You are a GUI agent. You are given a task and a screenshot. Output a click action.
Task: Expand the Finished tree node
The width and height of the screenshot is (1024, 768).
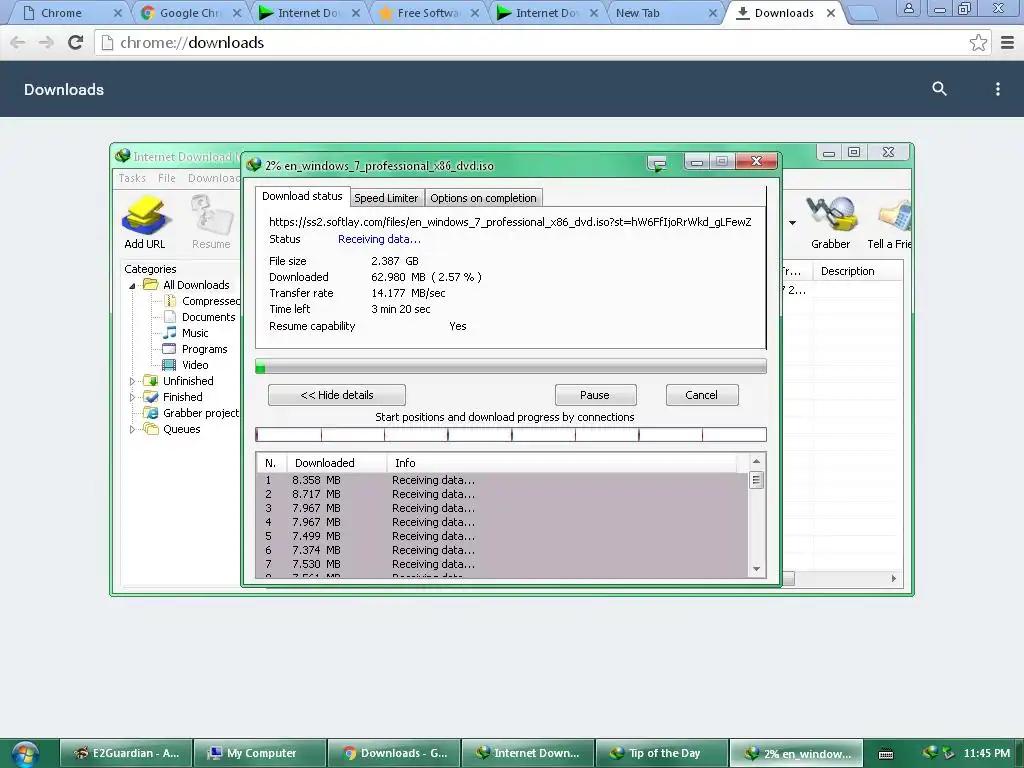133,397
